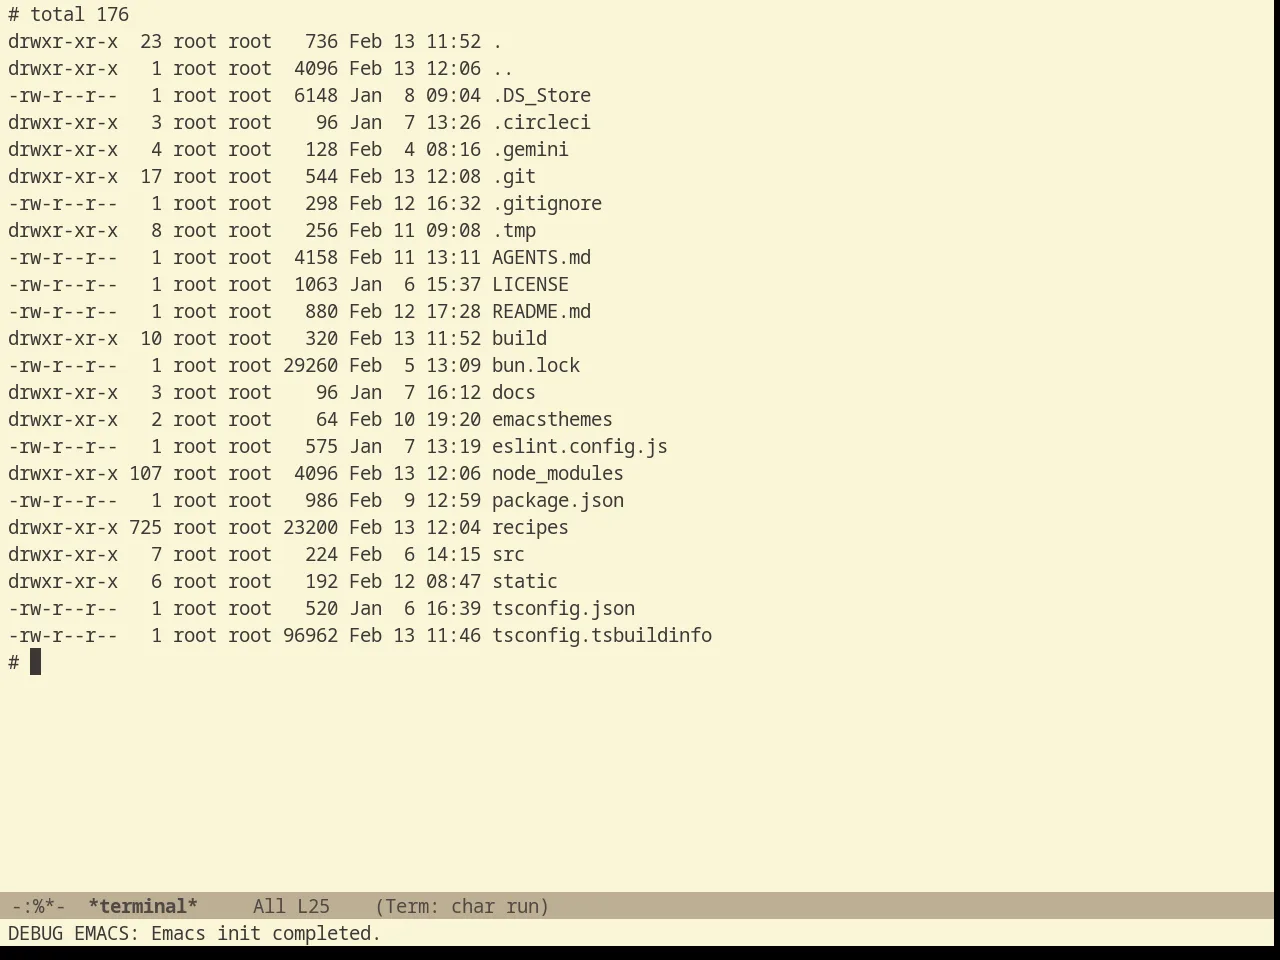Click the .gemini directory entry
Image resolution: width=1280 pixels, height=960 pixels.
pos(530,150)
